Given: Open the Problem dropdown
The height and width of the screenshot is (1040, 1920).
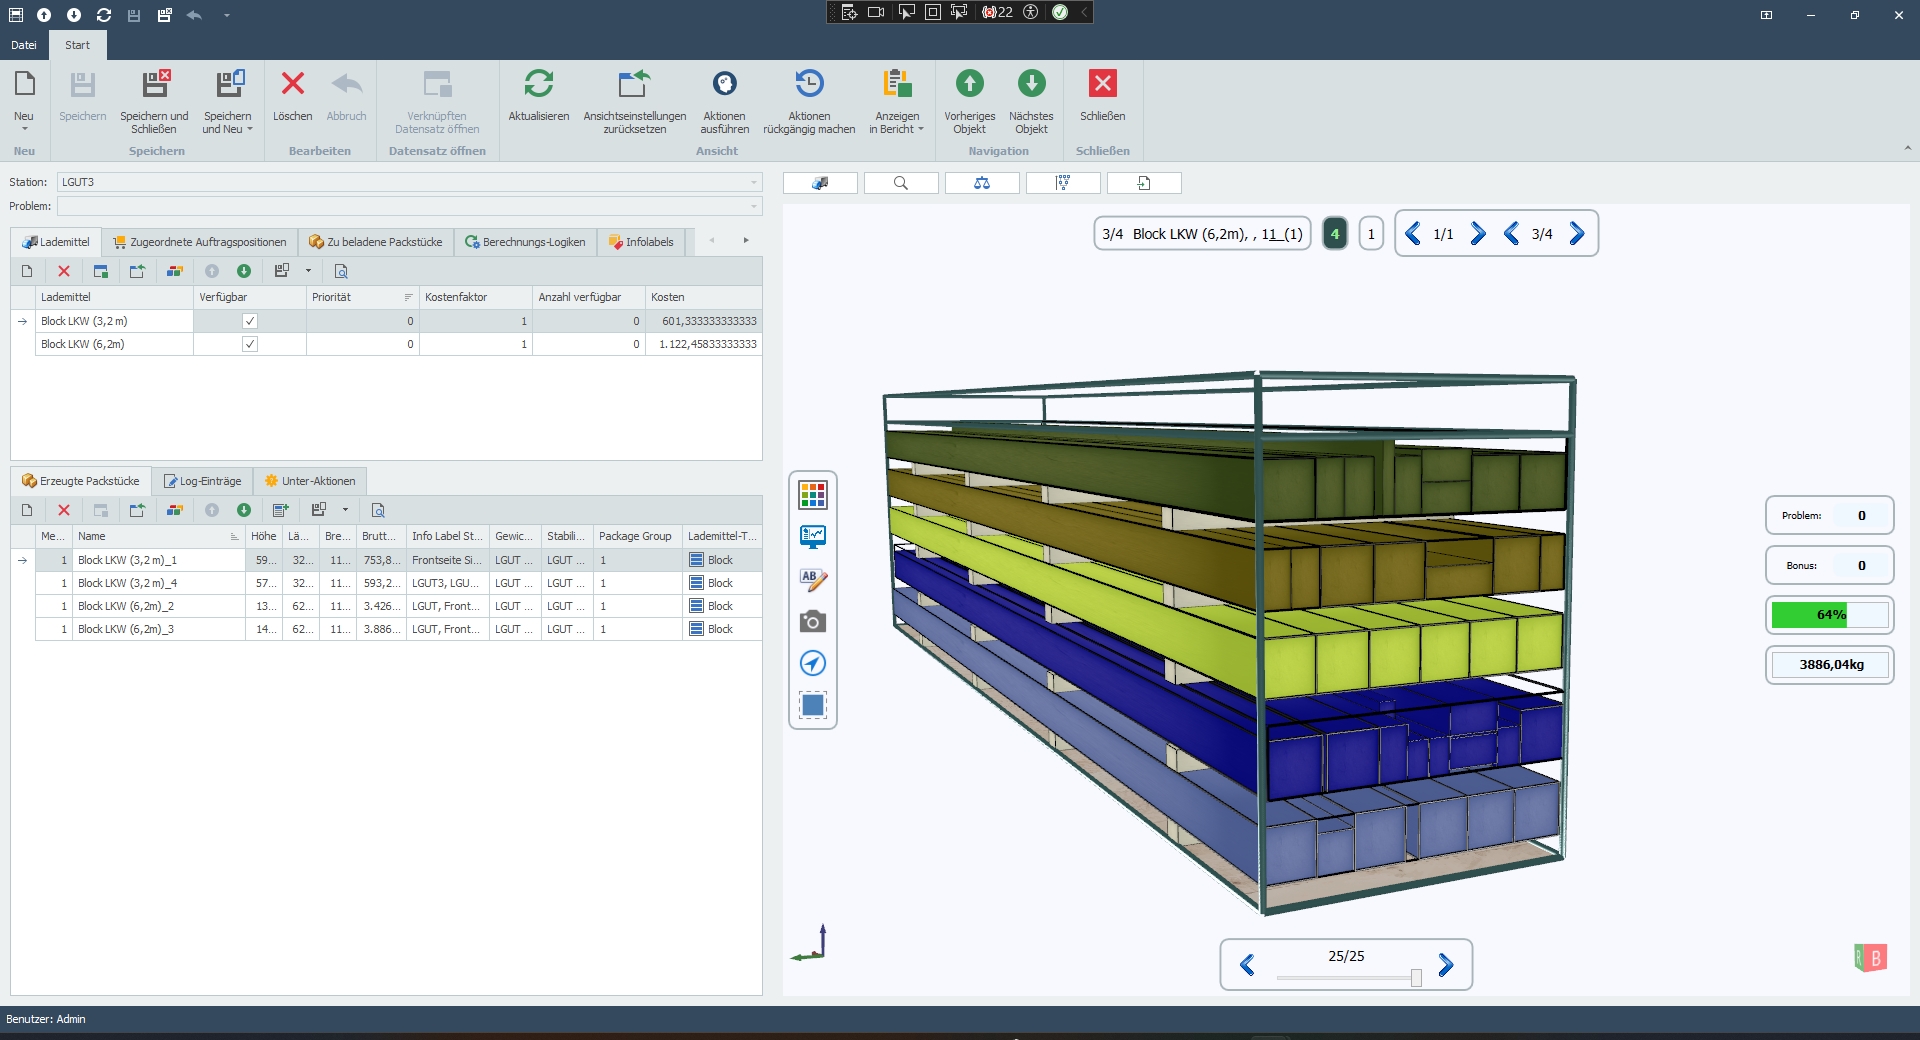Looking at the screenshot, I should click(753, 206).
